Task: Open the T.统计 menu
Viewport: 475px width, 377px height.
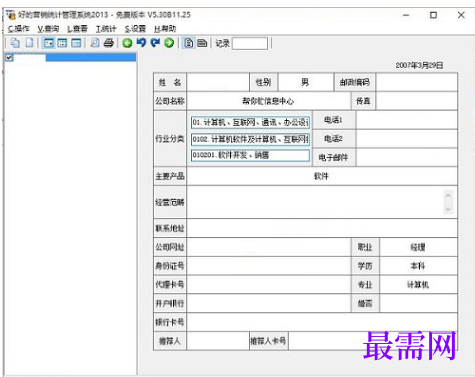Action: (x=106, y=29)
